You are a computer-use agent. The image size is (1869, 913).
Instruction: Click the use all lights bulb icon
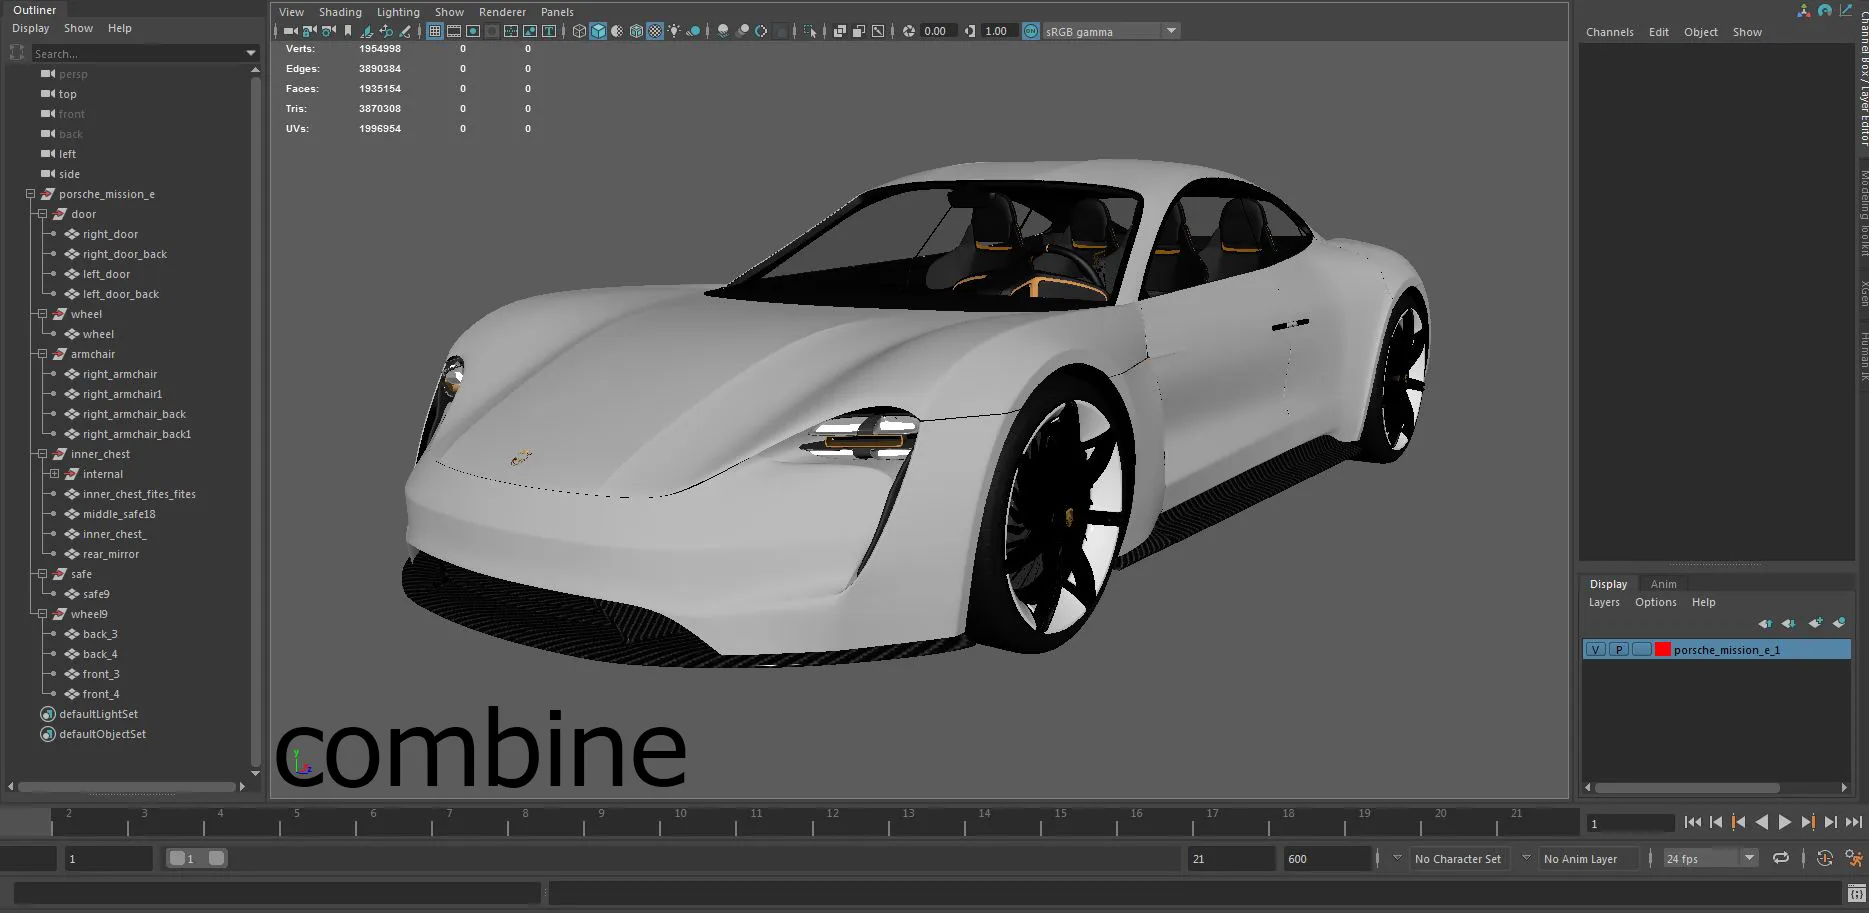coord(674,31)
